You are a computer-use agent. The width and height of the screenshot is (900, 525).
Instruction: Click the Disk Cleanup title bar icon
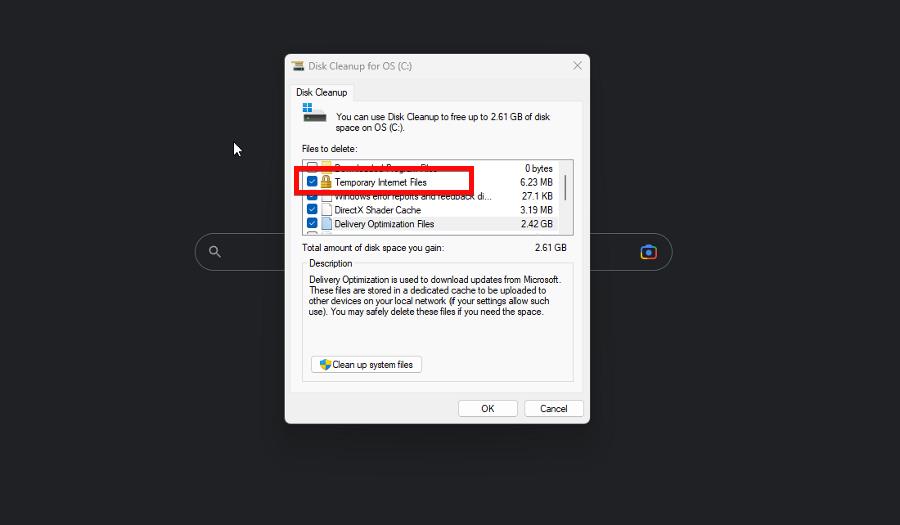297,66
